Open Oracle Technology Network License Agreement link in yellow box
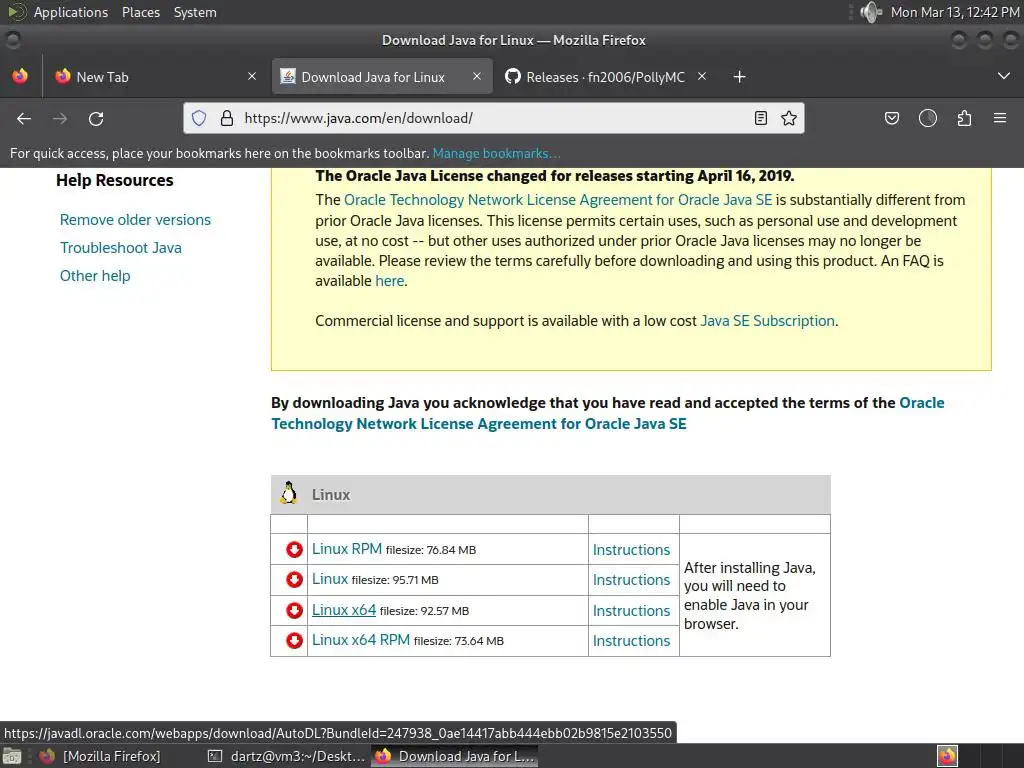Screen dimensions: 1024x768 pos(558,200)
